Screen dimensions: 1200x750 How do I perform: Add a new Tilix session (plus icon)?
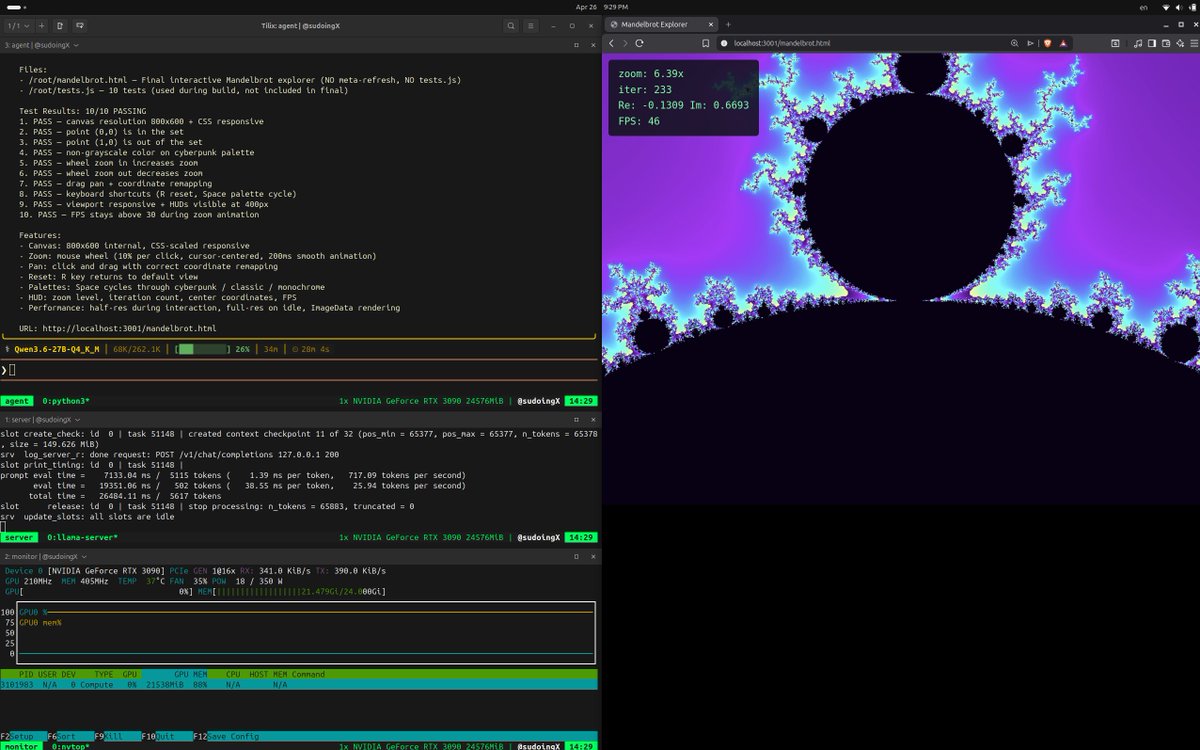coord(41,25)
